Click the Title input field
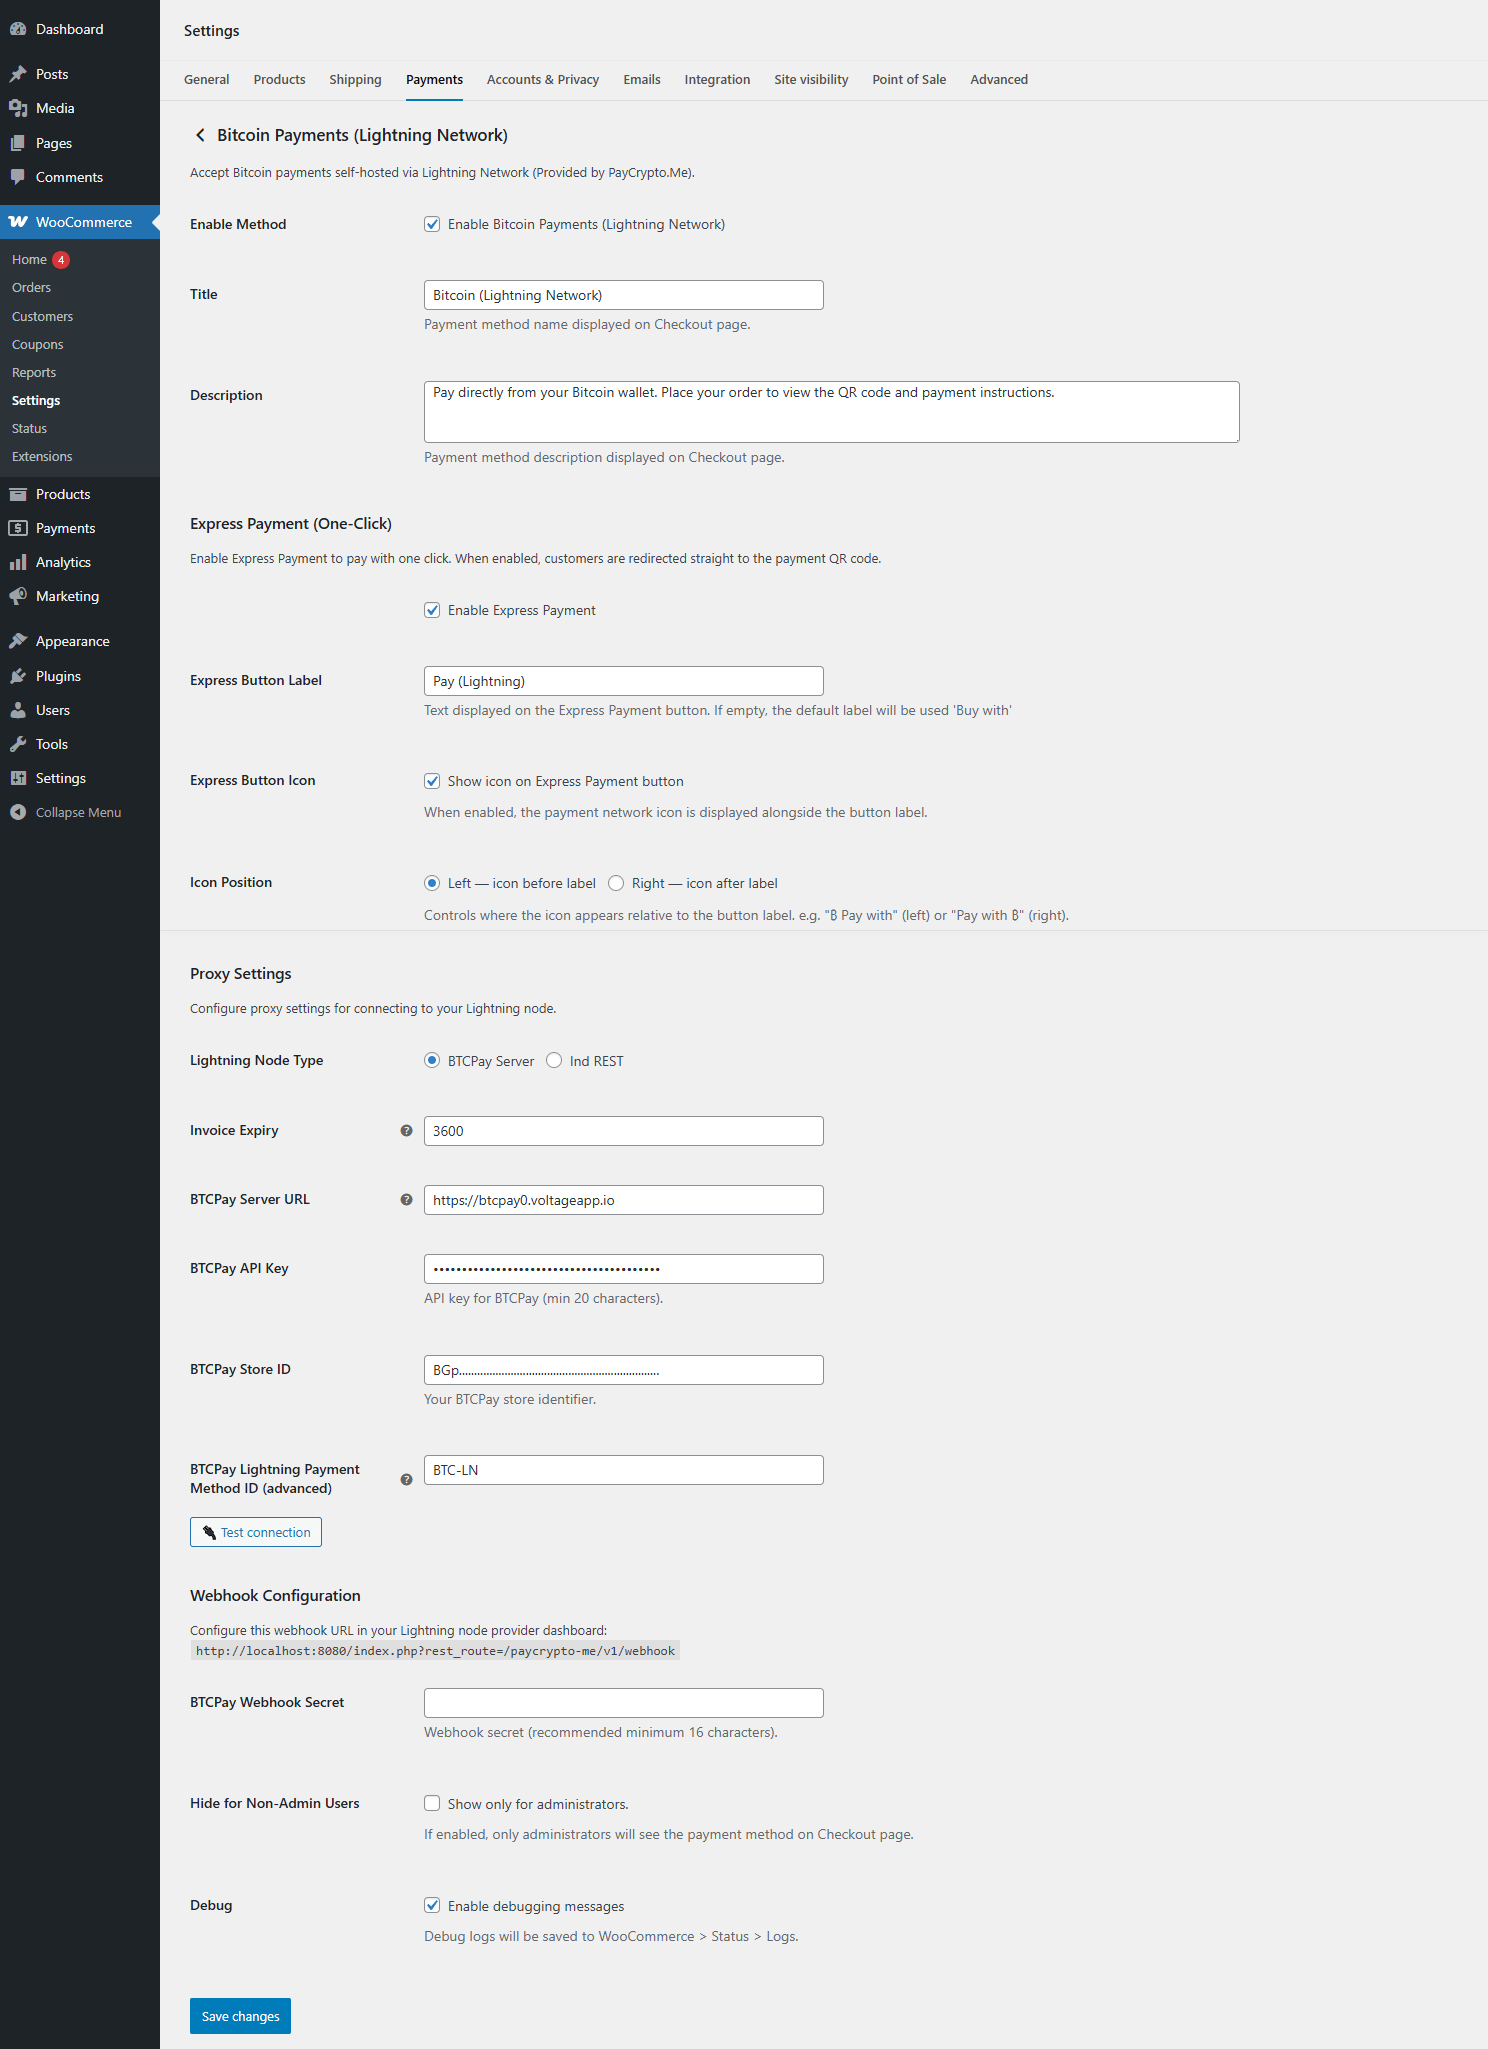Viewport: 1488px width, 2049px height. [x=624, y=295]
